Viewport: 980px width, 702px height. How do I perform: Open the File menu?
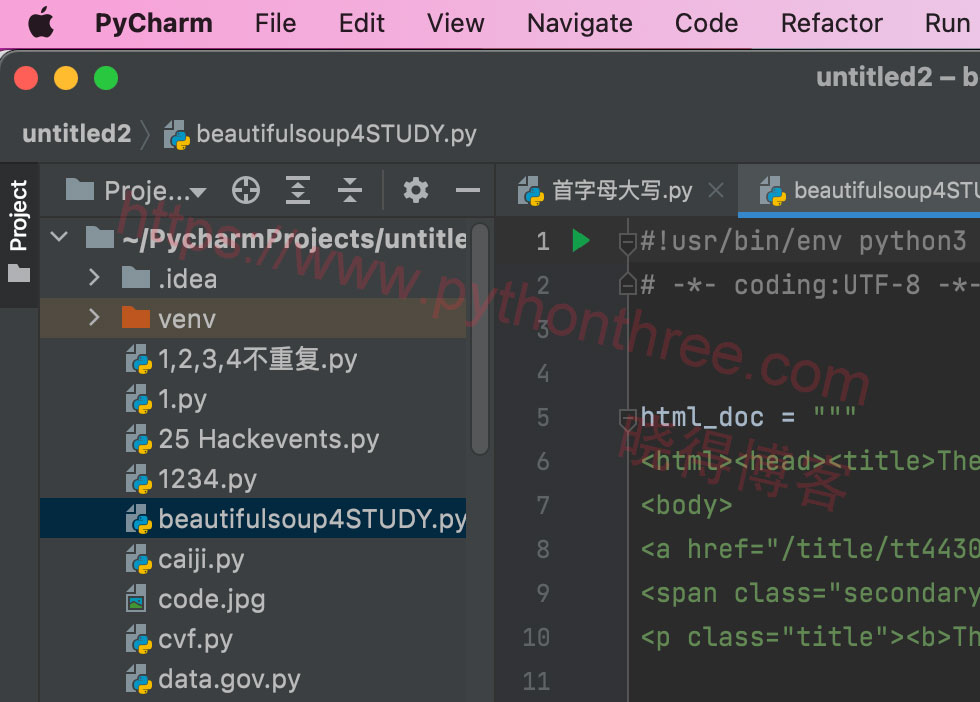(275, 23)
